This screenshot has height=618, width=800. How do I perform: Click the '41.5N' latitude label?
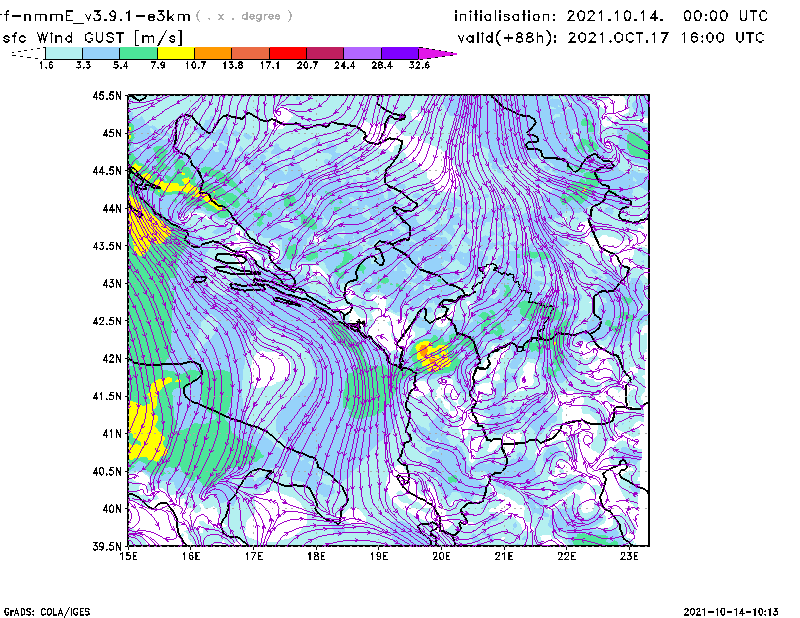click(108, 396)
